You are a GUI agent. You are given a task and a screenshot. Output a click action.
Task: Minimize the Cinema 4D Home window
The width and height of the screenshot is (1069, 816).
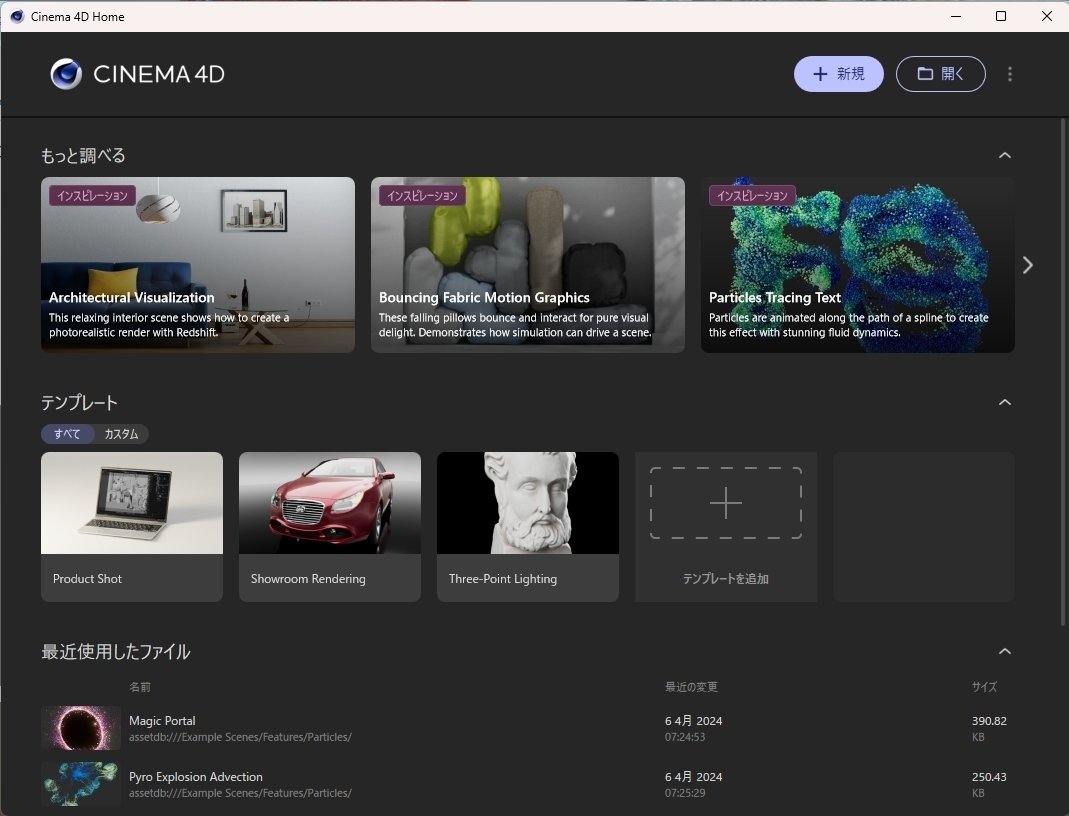(x=956, y=16)
